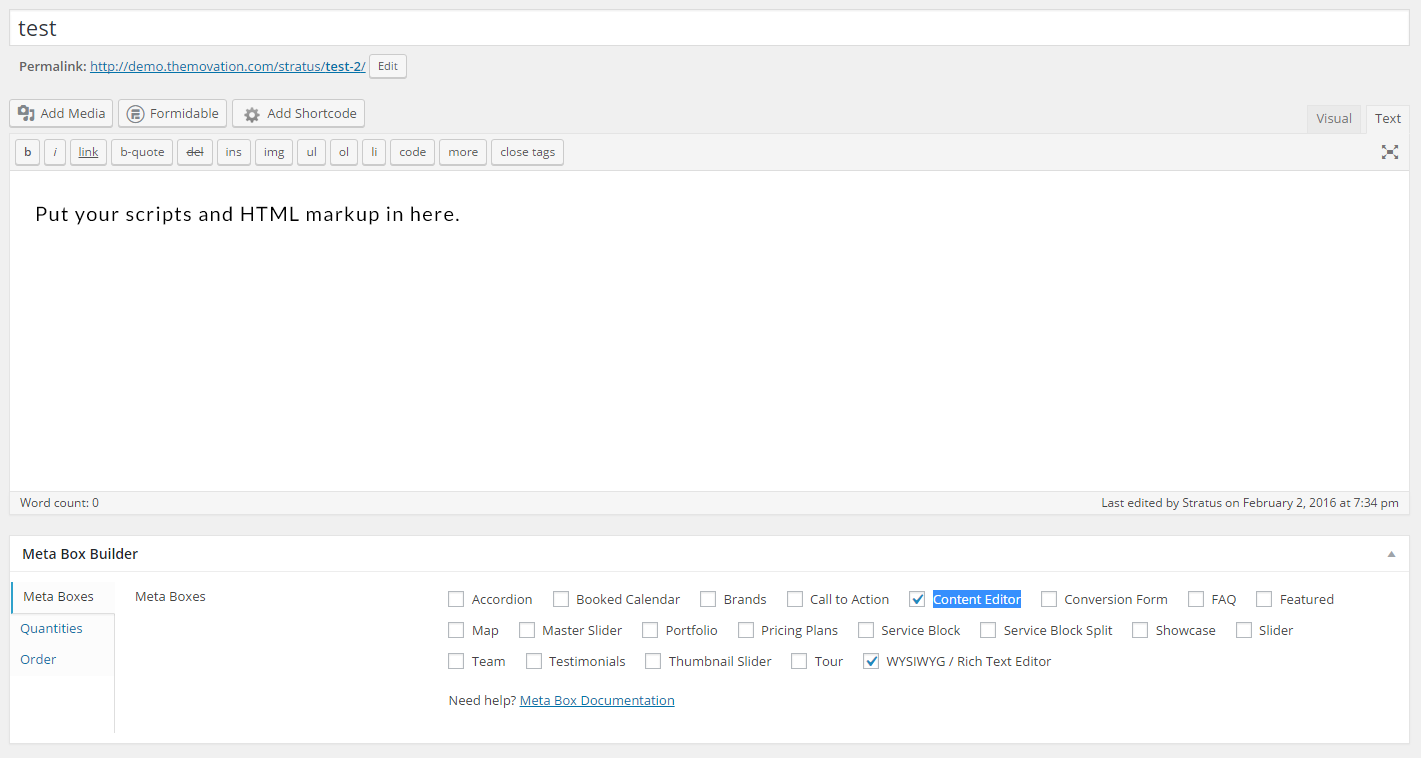Enable the Booked Calendar checkbox
This screenshot has height=758, width=1421.
[x=561, y=599]
